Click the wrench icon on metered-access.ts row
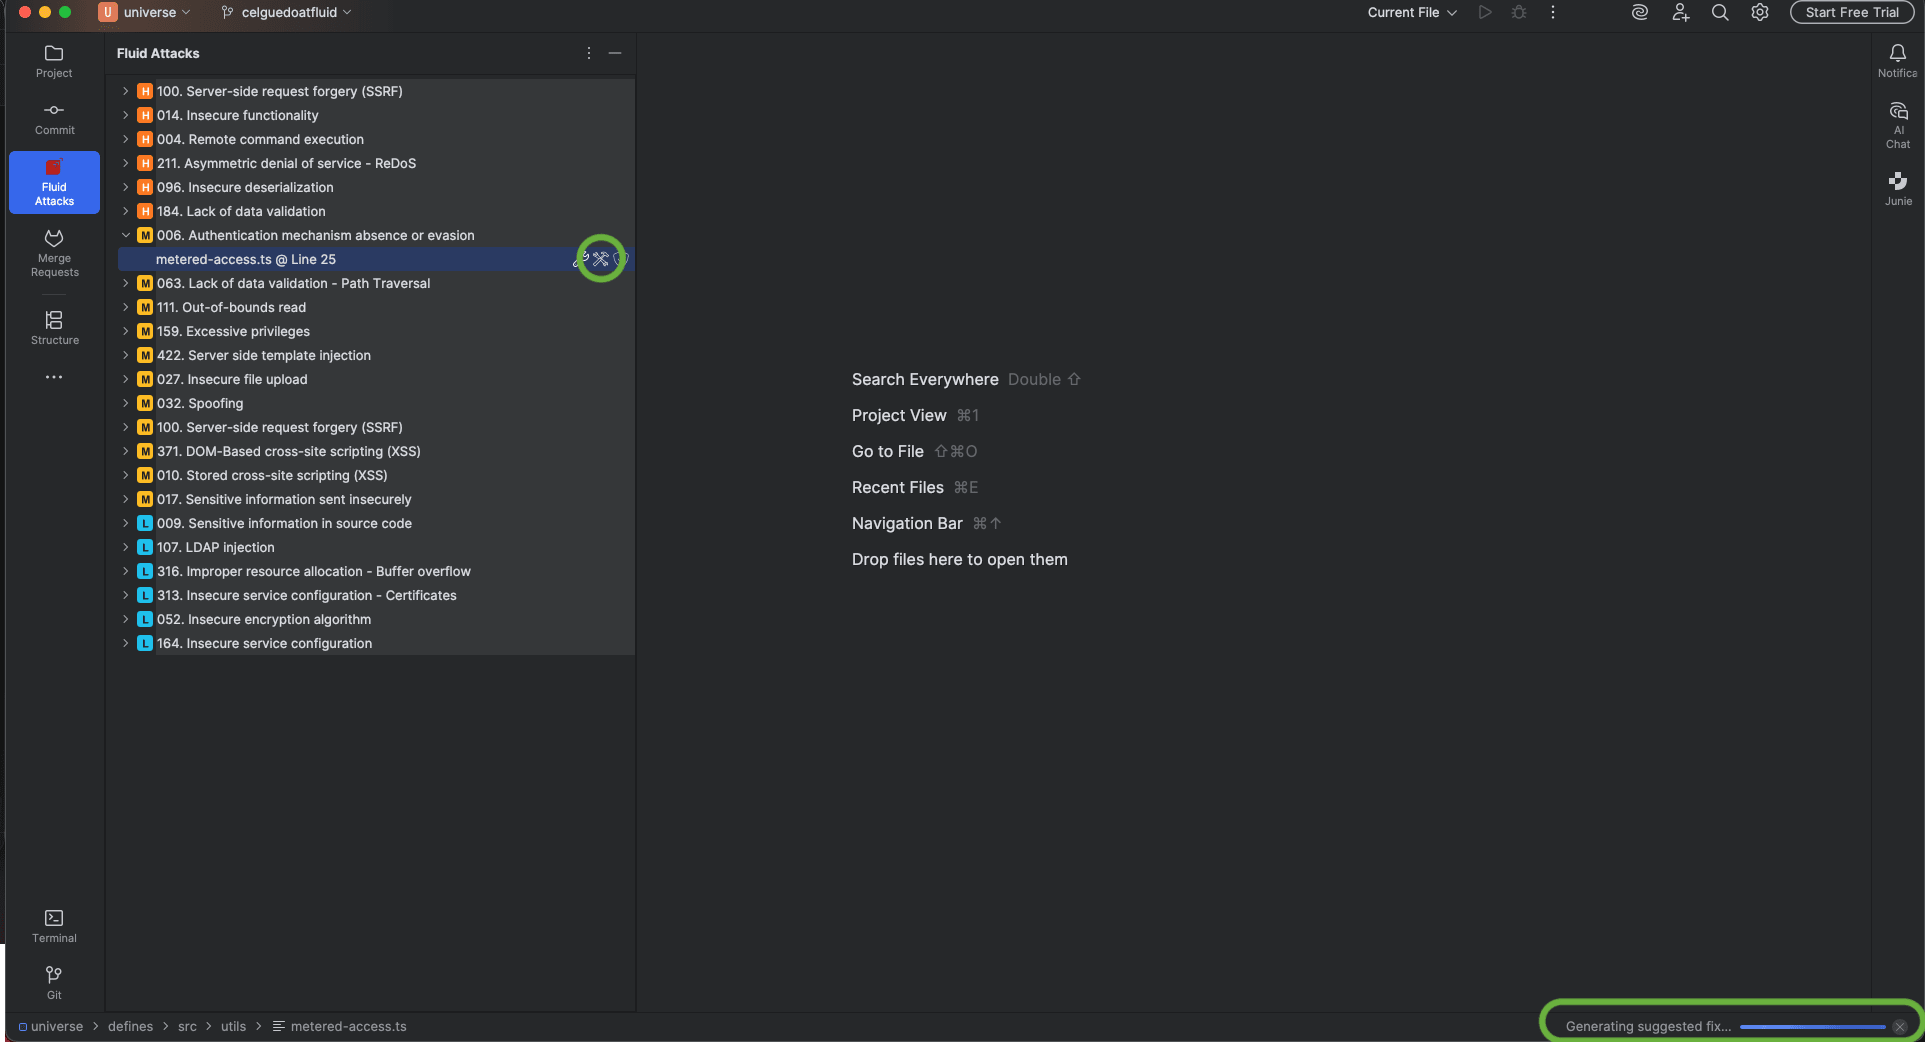The image size is (1925, 1042). click(x=580, y=259)
